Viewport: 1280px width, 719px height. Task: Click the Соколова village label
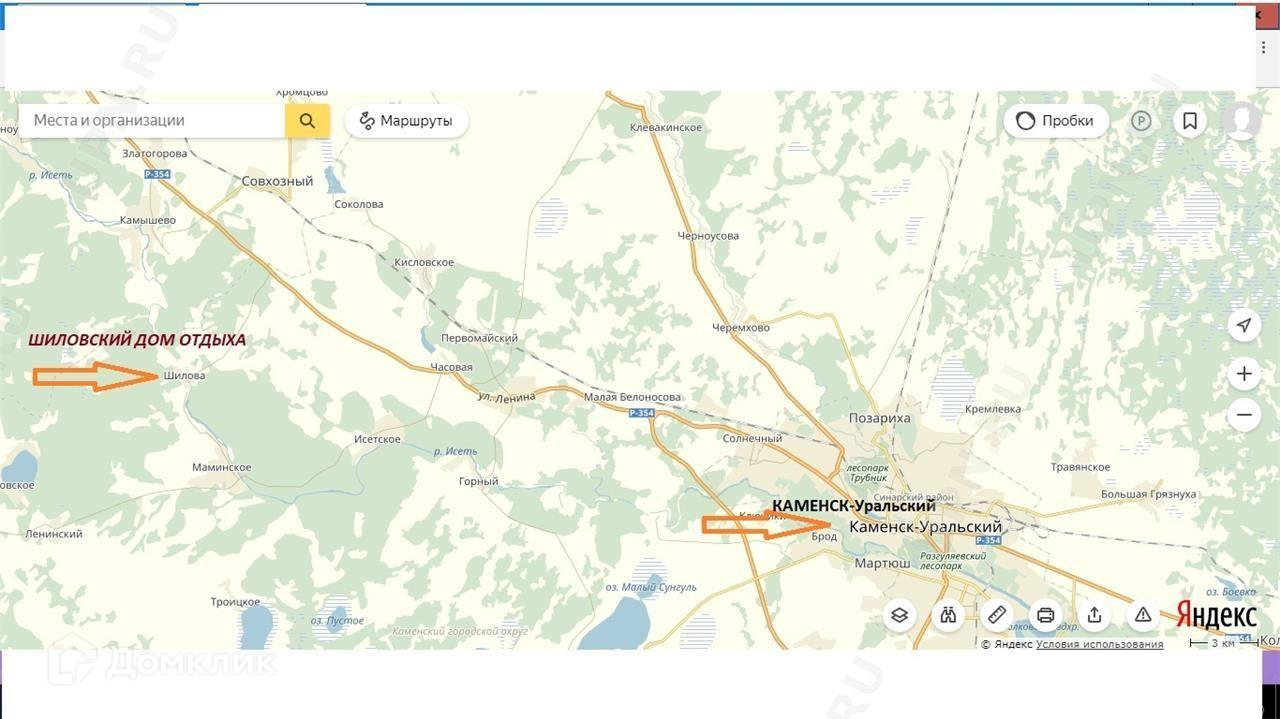pyautogui.click(x=358, y=204)
